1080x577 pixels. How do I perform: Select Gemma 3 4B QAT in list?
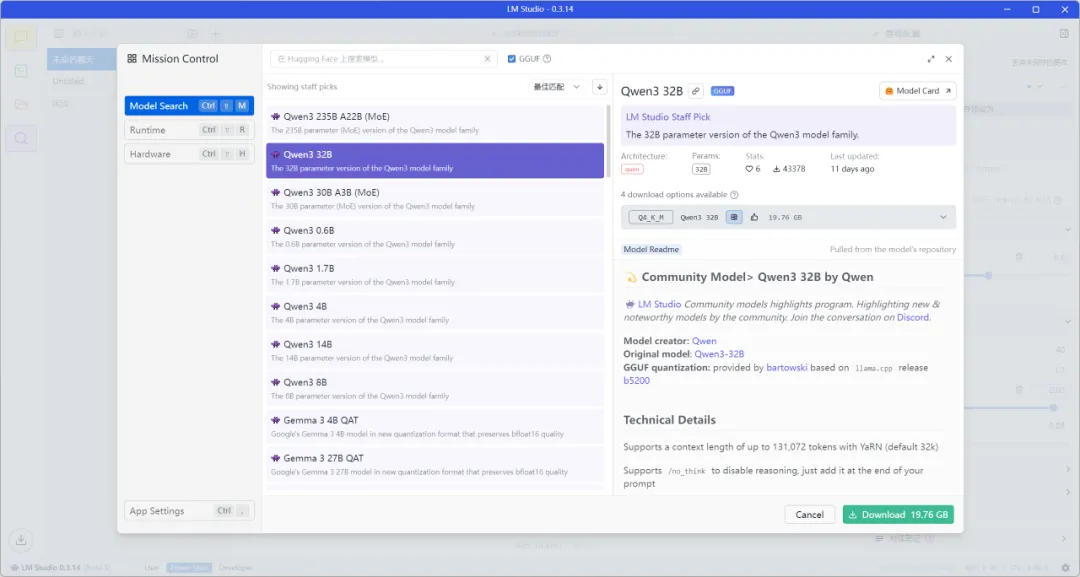point(435,426)
